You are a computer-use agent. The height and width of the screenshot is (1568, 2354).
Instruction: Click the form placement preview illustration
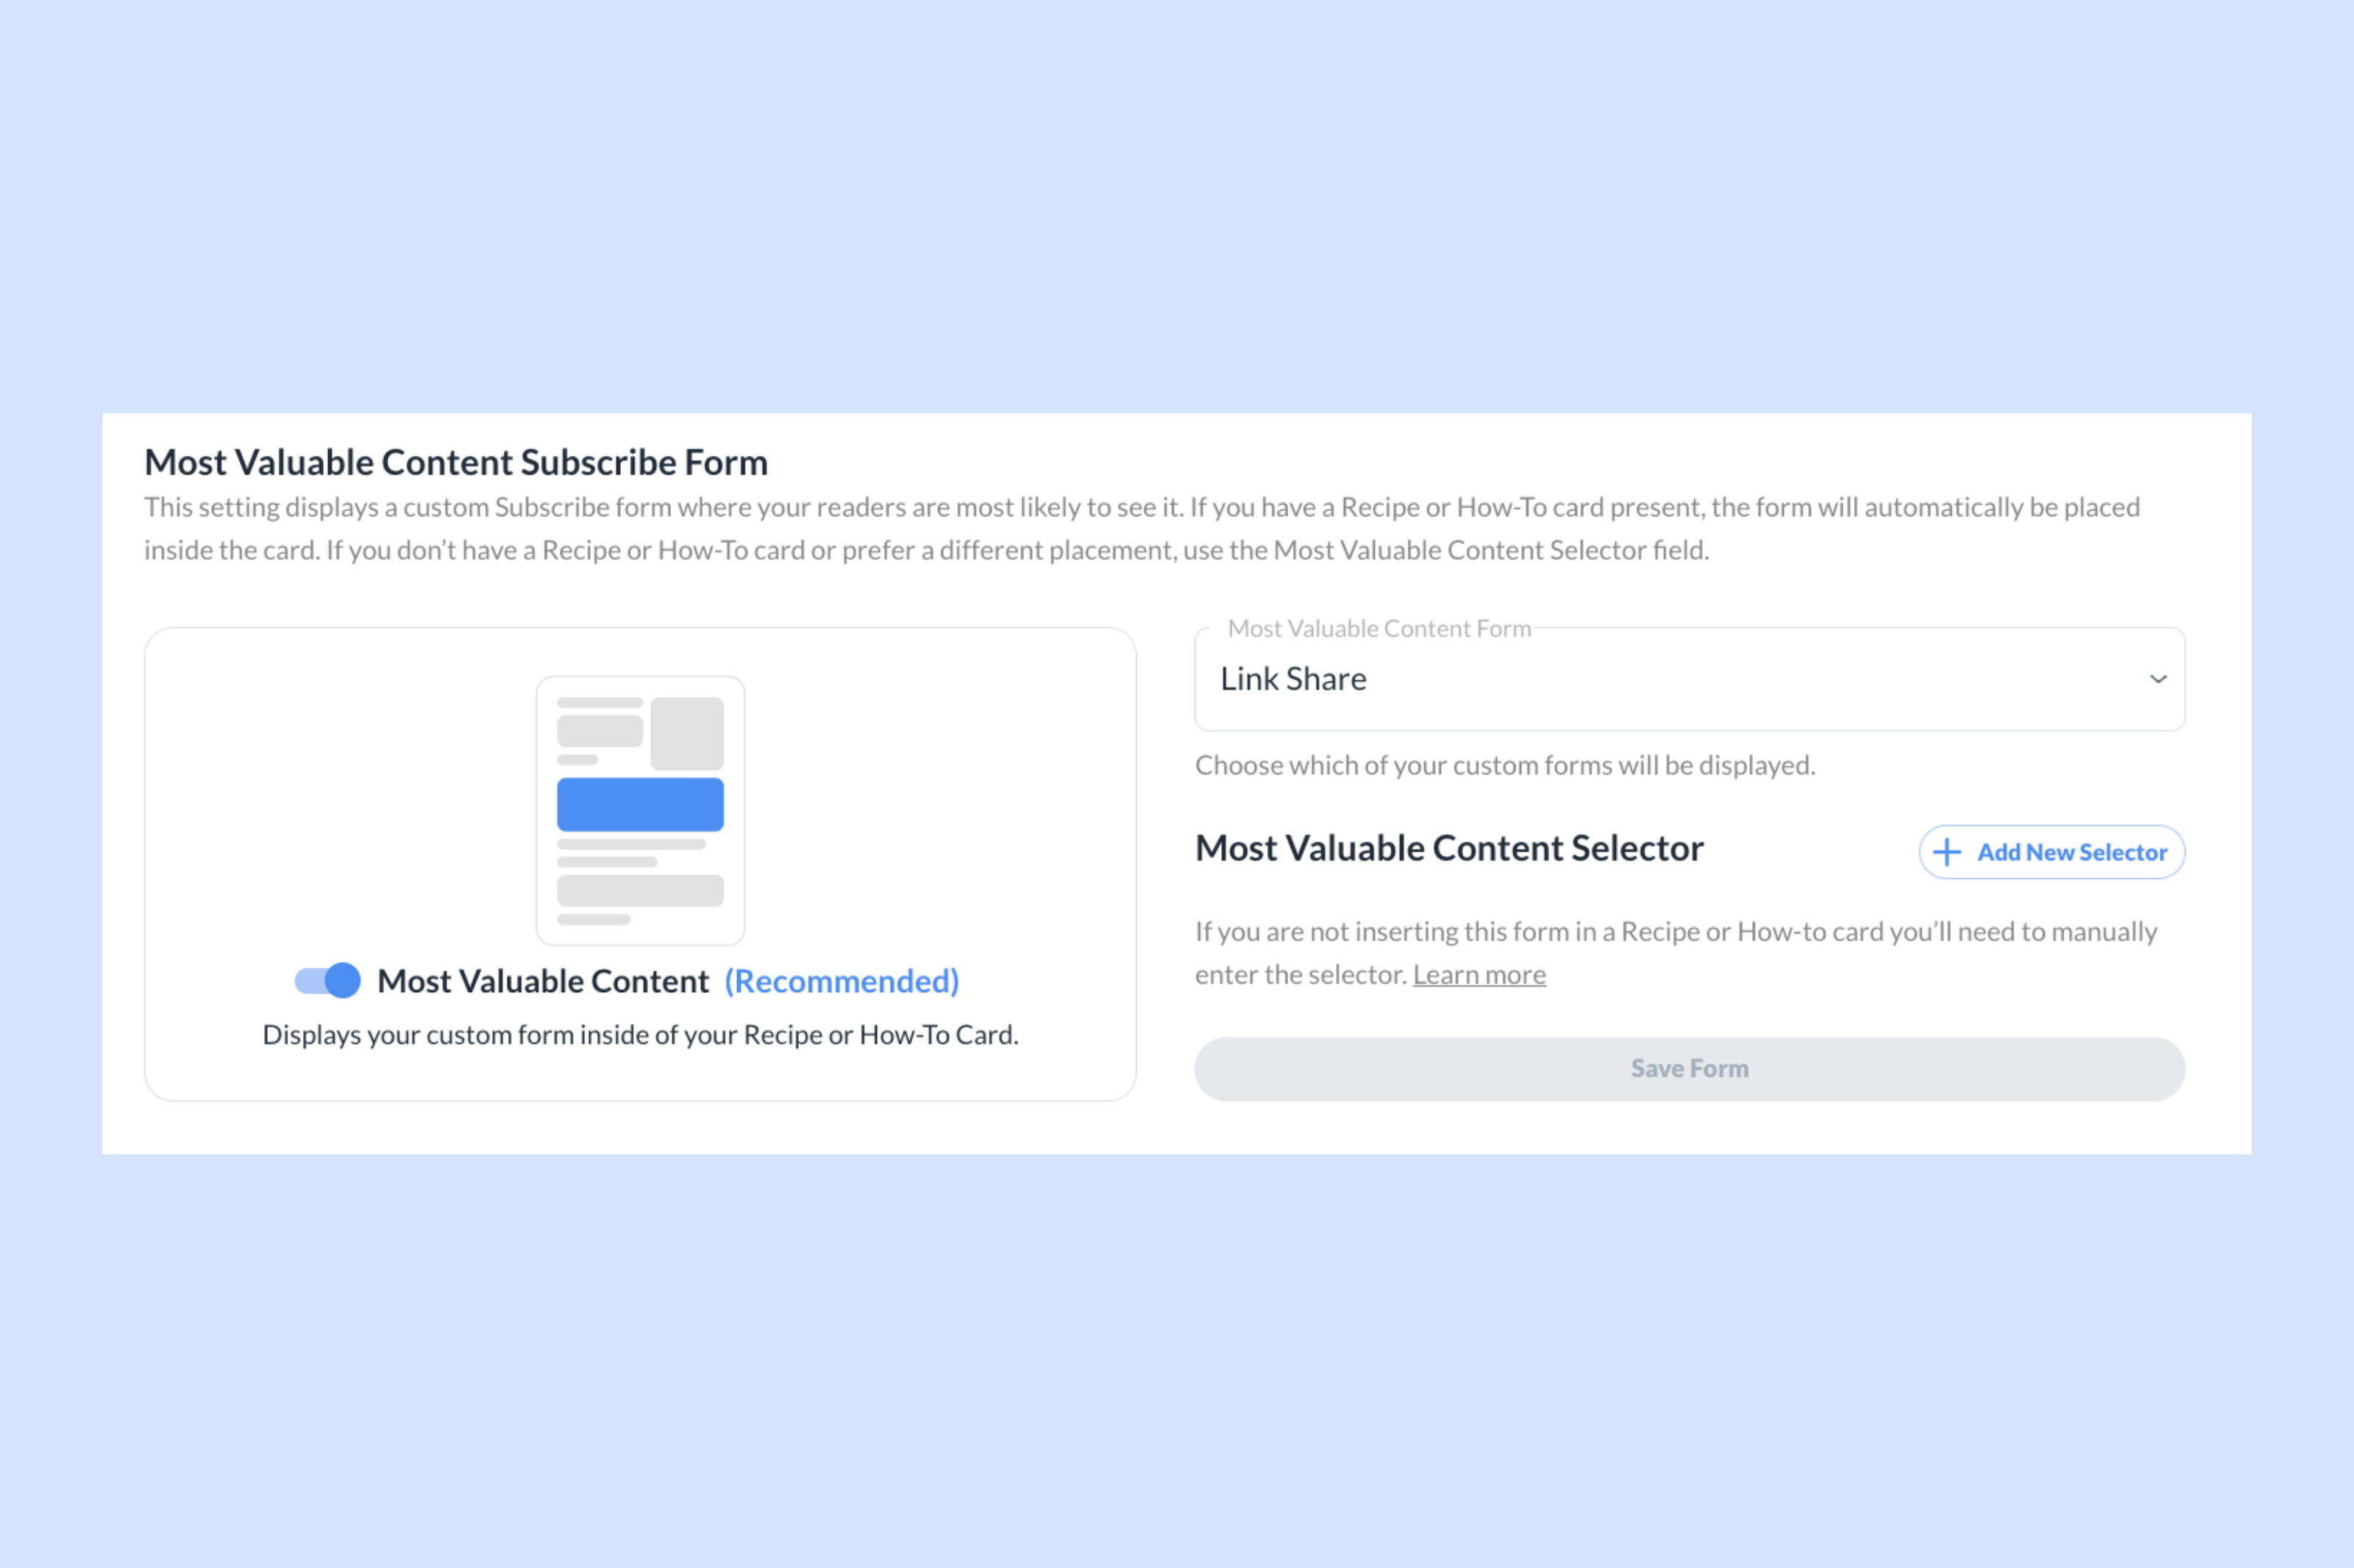coord(640,810)
